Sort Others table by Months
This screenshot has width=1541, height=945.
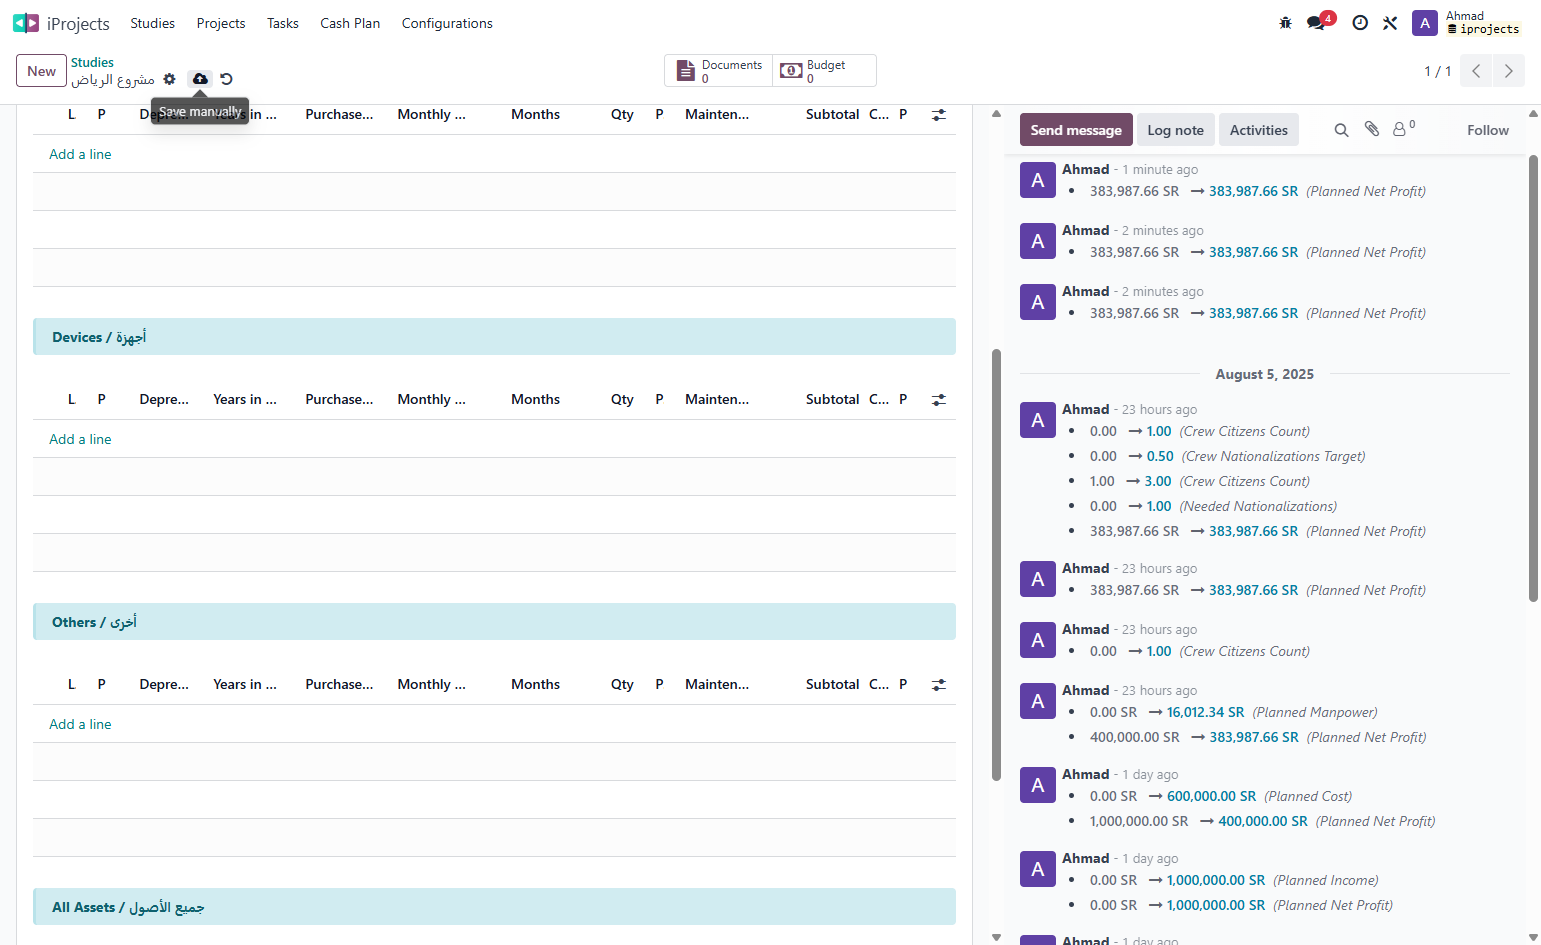(x=535, y=684)
